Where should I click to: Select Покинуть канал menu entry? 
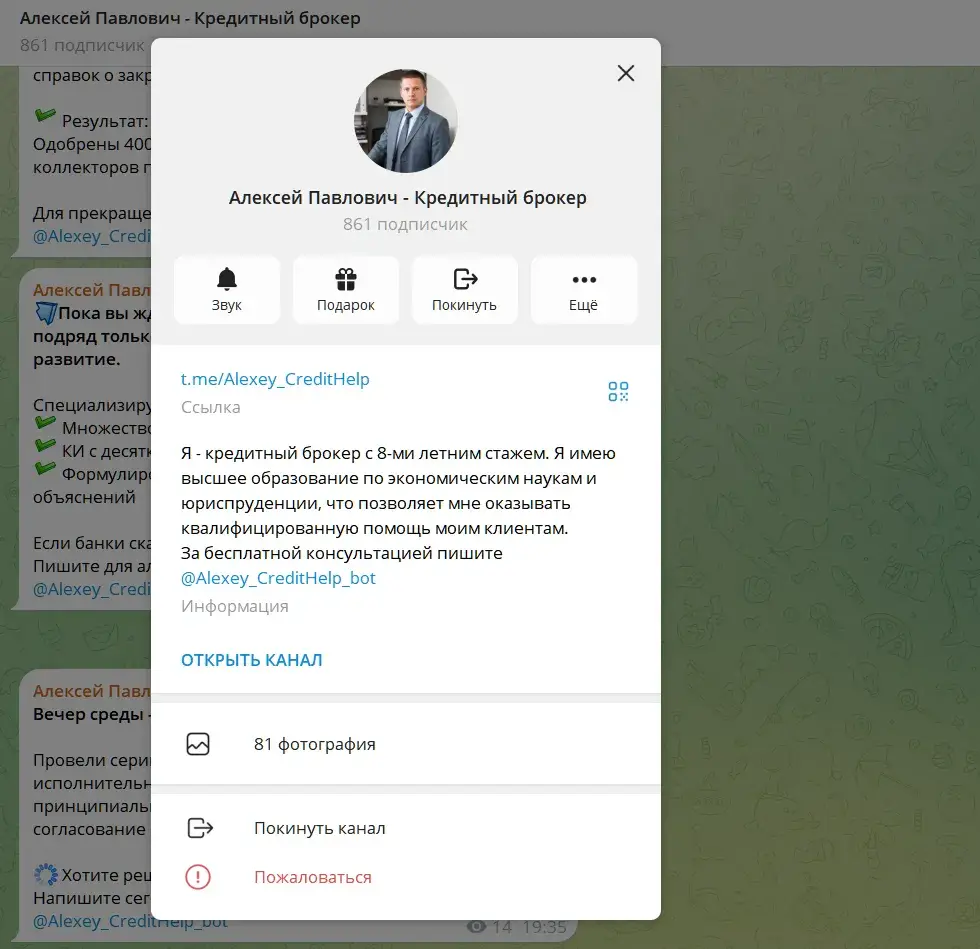click(406, 828)
